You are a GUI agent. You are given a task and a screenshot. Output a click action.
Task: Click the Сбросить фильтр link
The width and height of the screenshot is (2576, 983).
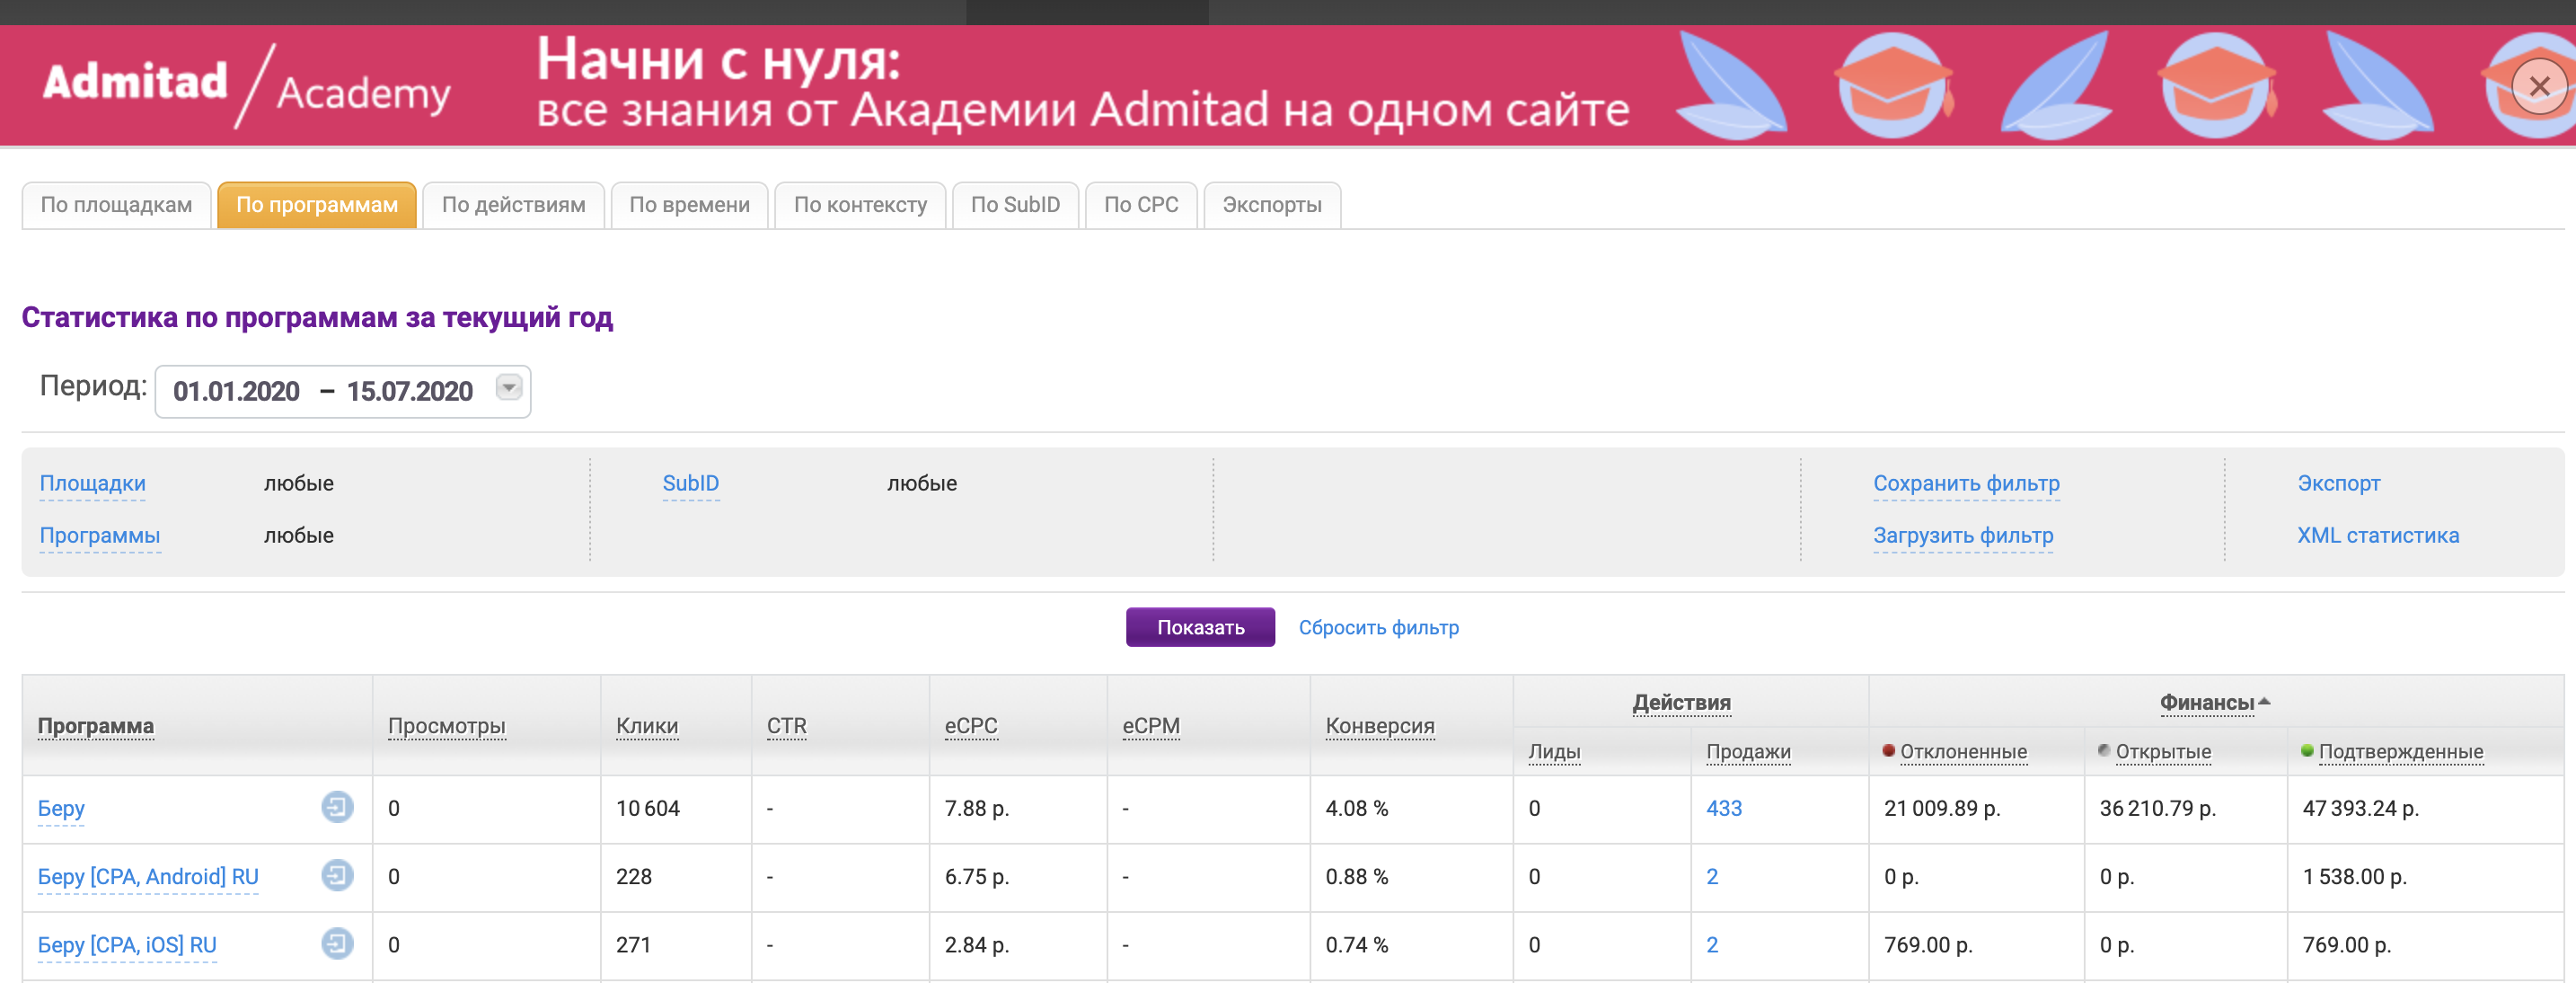point(1378,628)
